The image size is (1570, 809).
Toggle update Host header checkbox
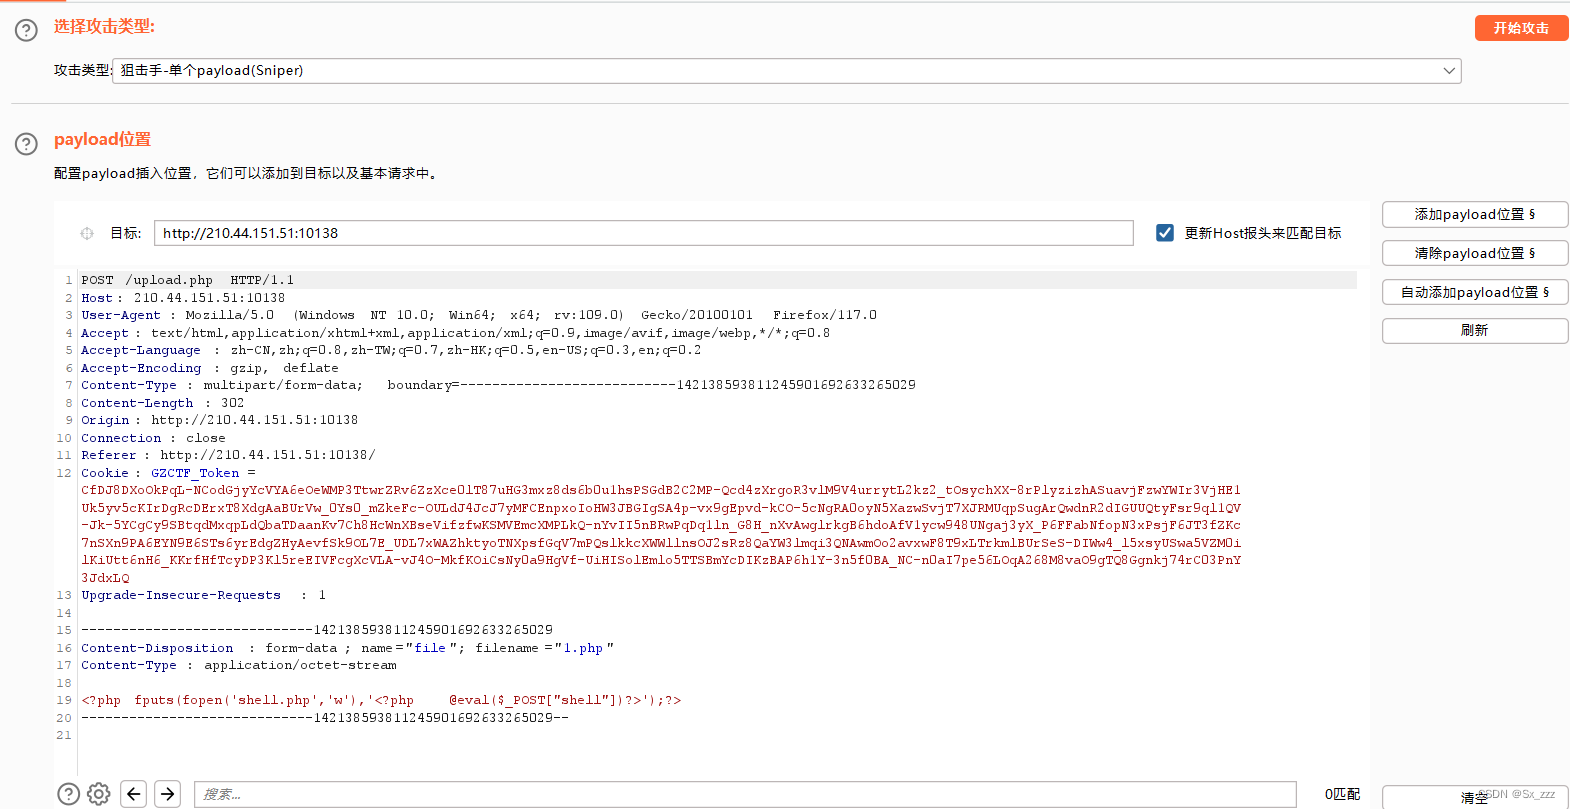pos(1165,233)
